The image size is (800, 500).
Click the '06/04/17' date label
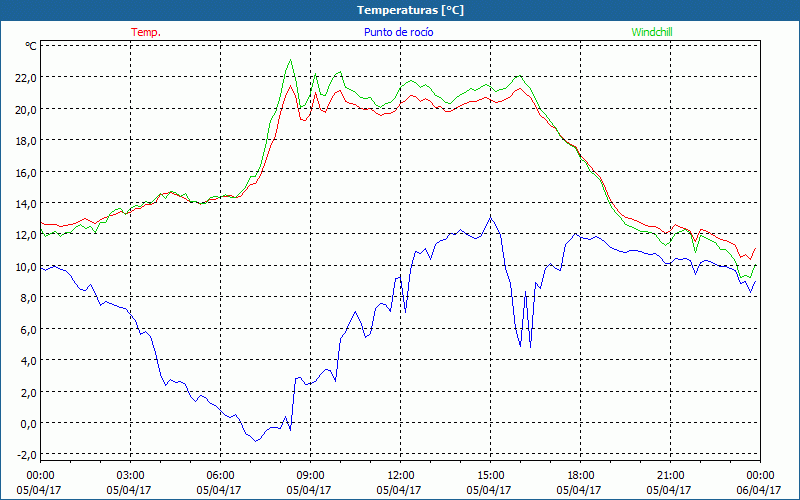click(759, 490)
